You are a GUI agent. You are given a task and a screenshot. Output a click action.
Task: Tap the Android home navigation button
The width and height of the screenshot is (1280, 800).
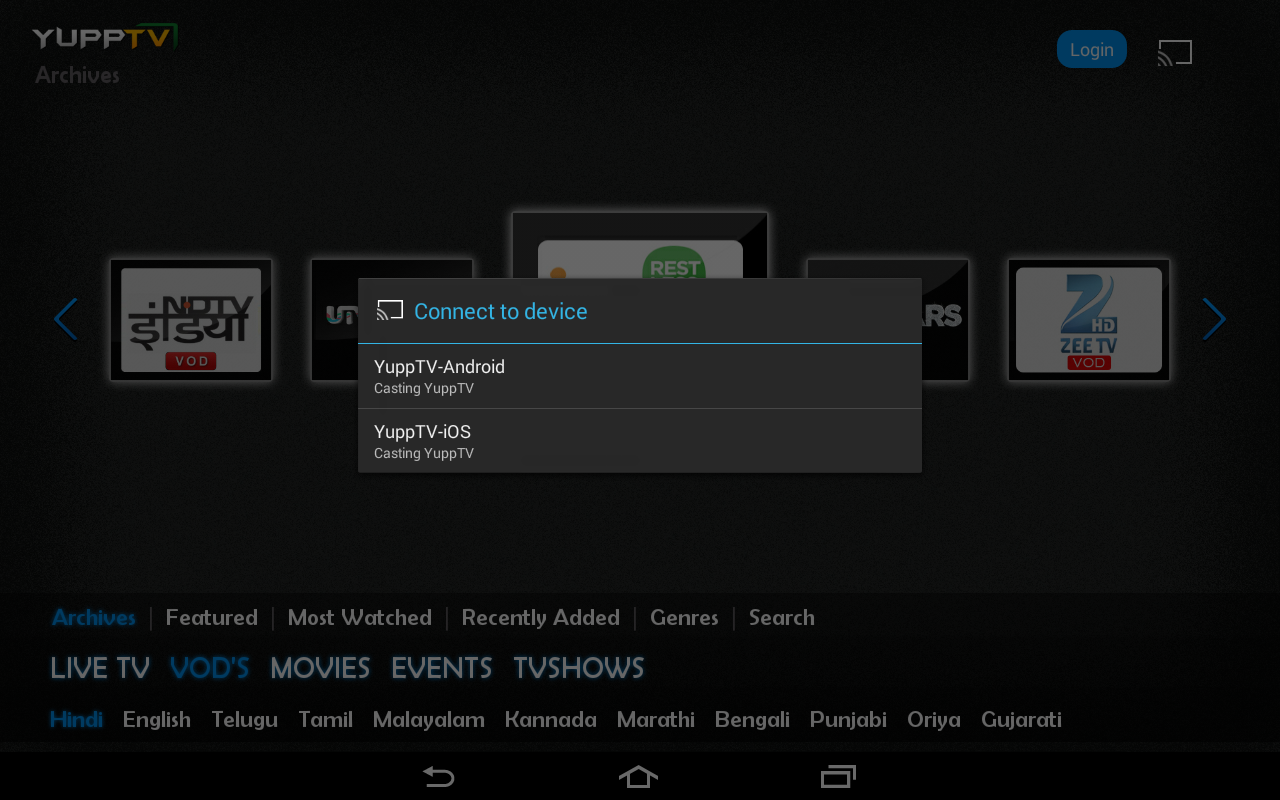click(x=639, y=776)
